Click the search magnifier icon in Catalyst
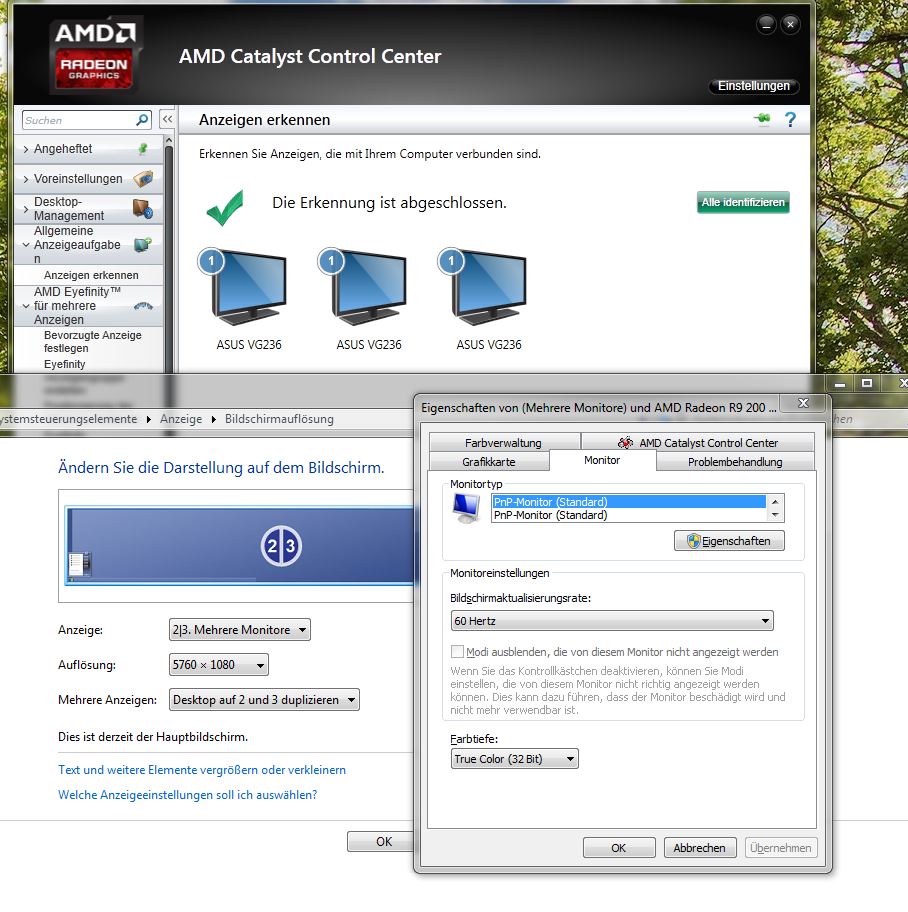 [x=142, y=120]
